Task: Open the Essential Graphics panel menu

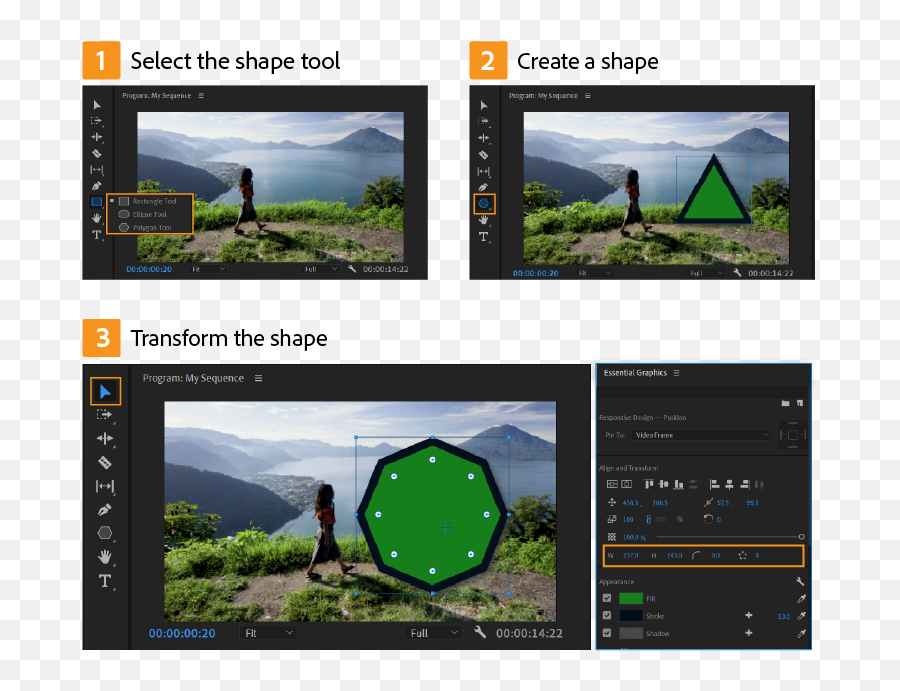Action: [x=677, y=373]
